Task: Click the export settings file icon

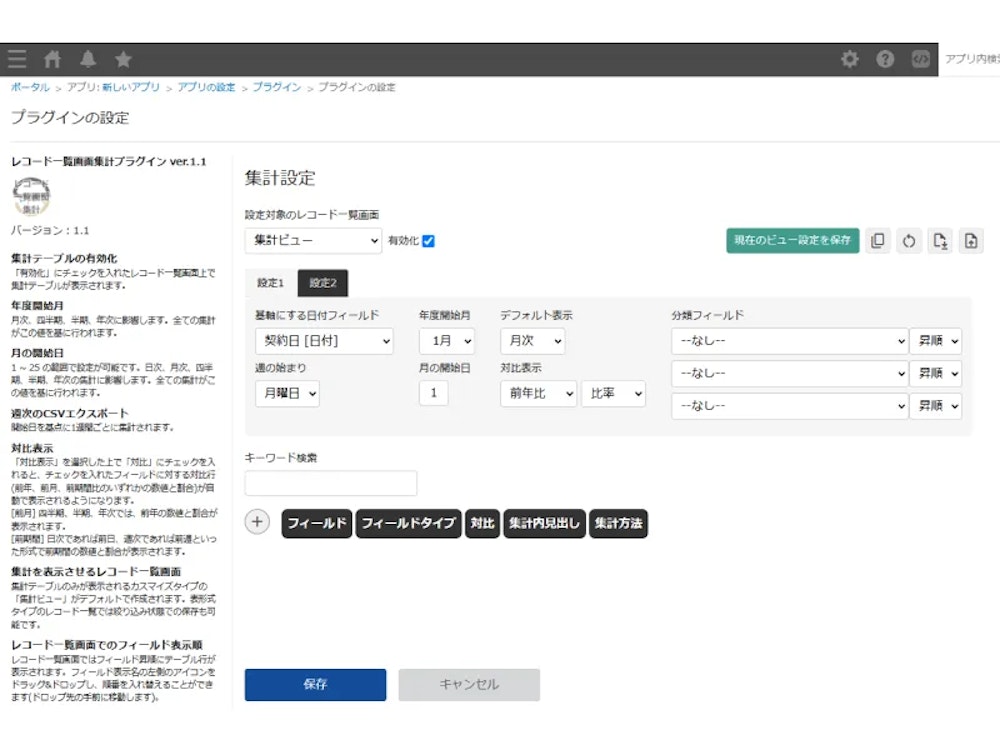Action: click(940, 241)
